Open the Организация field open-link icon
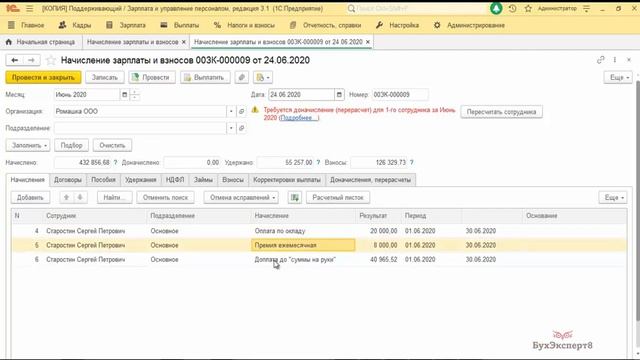The width and height of the screenshot is (640, 360). pyautogui.click(x=242, y=111)
